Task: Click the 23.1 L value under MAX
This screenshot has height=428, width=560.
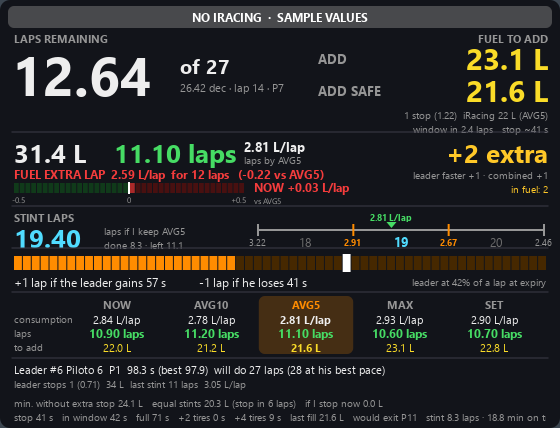Action: tap(400, 348)
